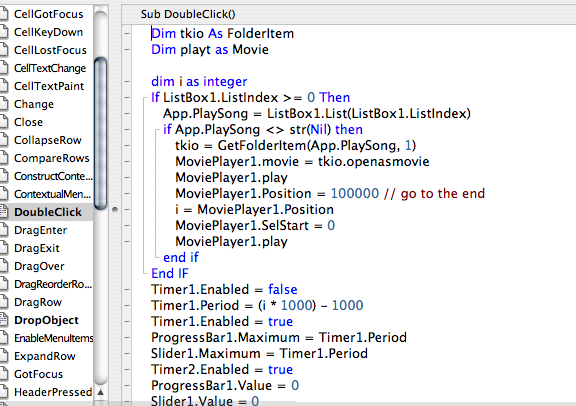The width and height of the screenshot is (576, 406).
Task: Click the '// go to the end' comment
Action: click(x=435, y=193)
